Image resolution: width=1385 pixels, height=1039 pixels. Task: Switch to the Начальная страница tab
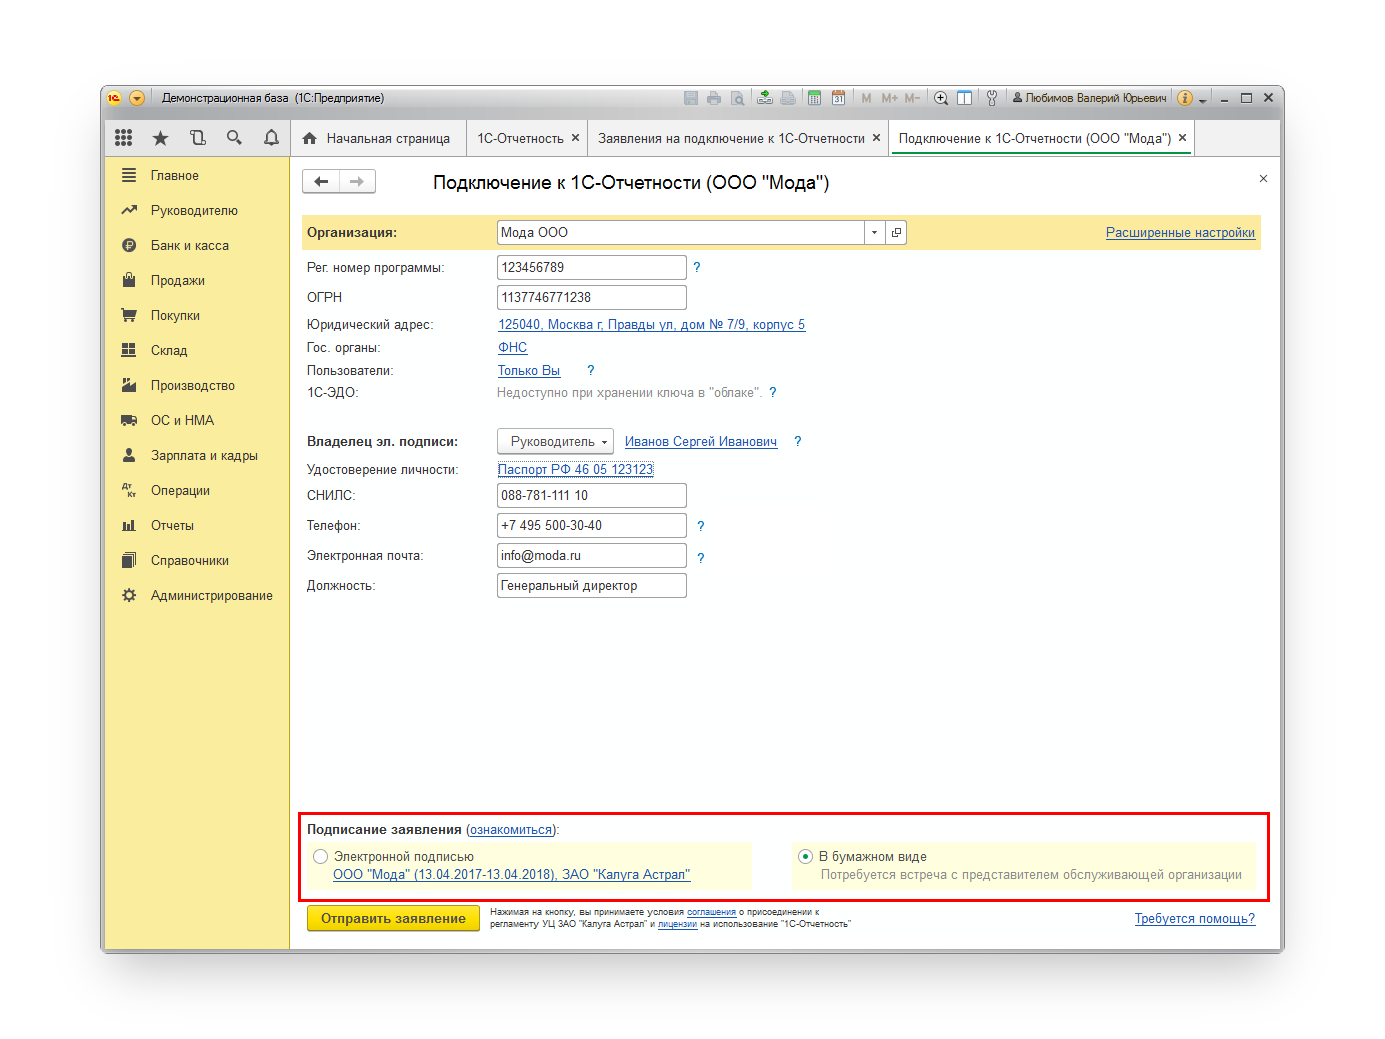tap(377, 138)
